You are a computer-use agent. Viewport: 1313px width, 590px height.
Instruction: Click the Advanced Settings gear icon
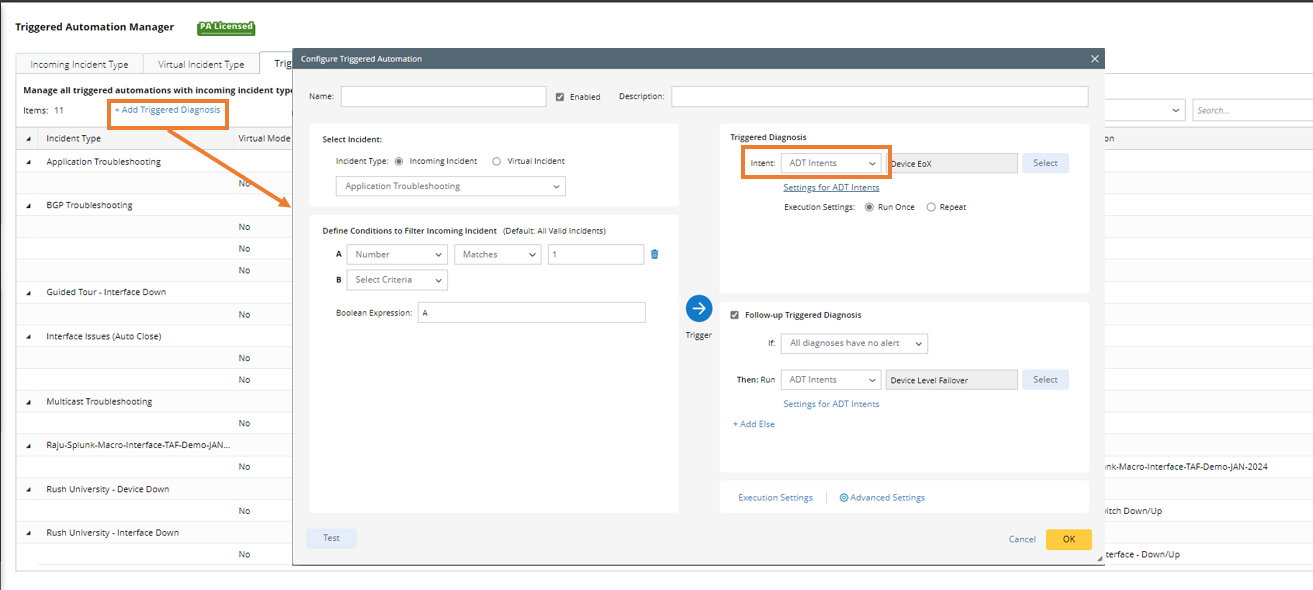(844, 498)
